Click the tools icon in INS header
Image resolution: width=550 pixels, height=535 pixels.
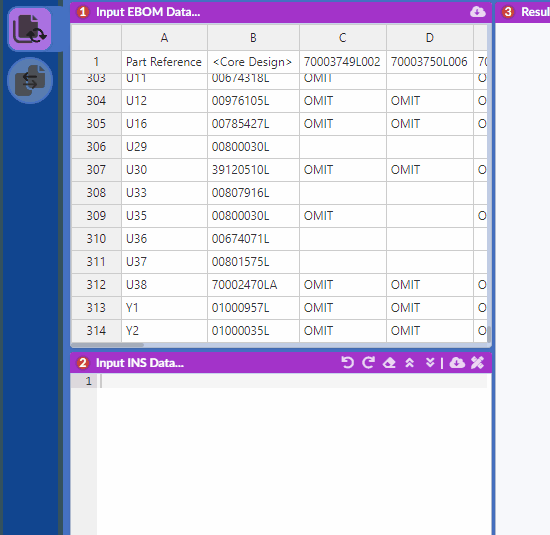[477, 362]
